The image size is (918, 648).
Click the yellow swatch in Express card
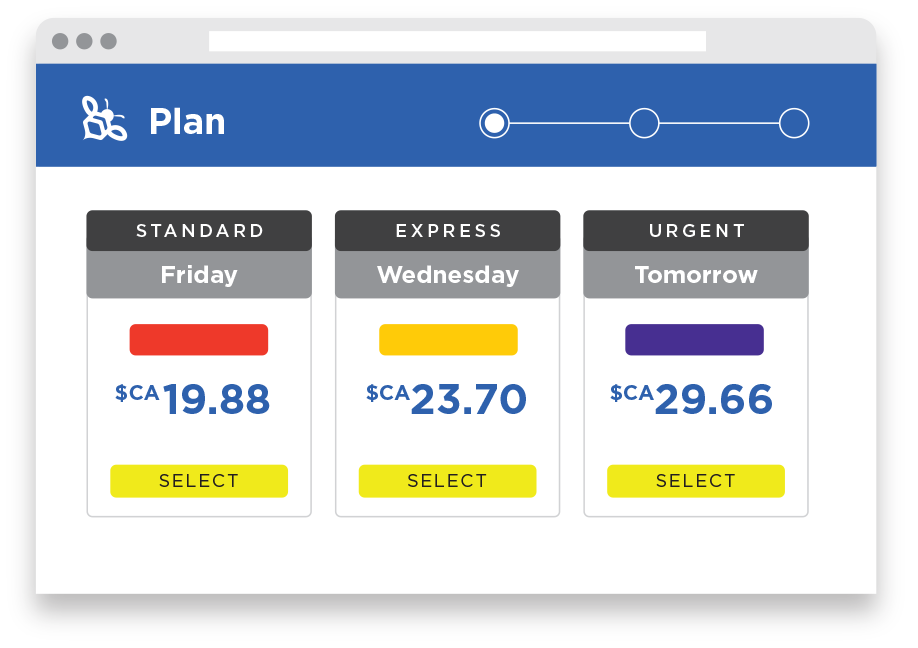click(448, 340)
